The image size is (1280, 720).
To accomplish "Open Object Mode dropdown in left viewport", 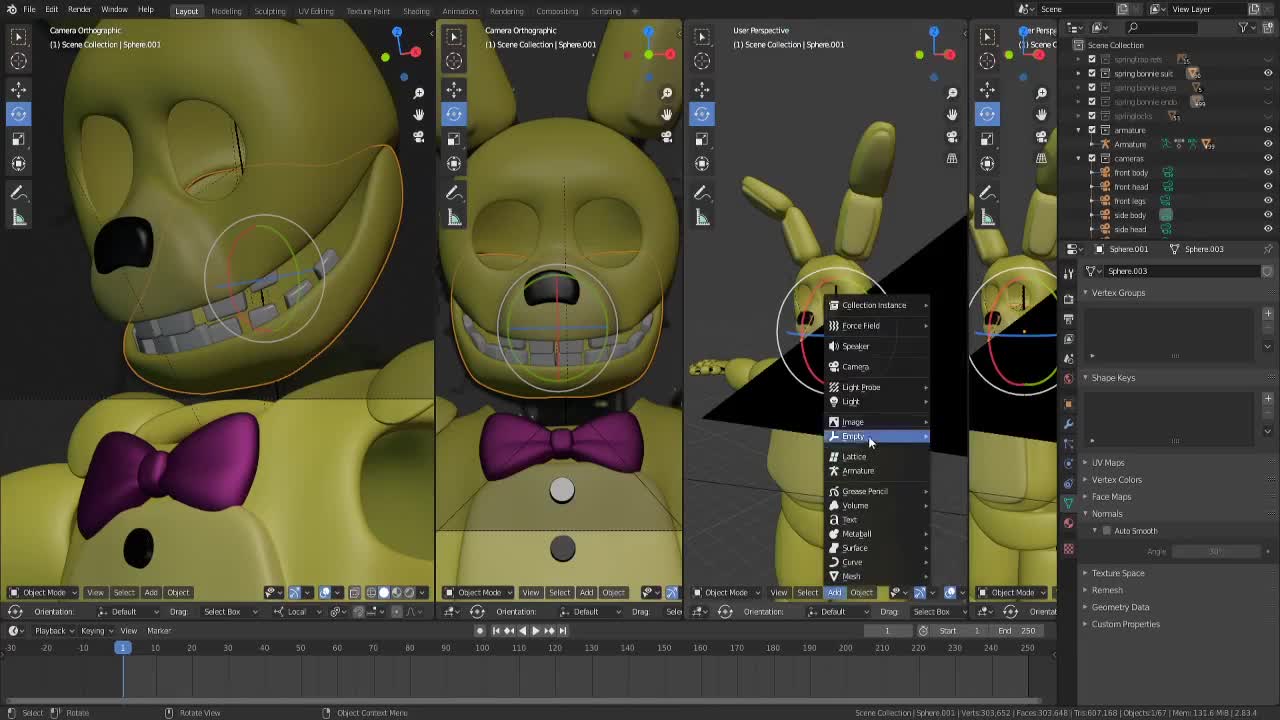I will pos(44,592).
